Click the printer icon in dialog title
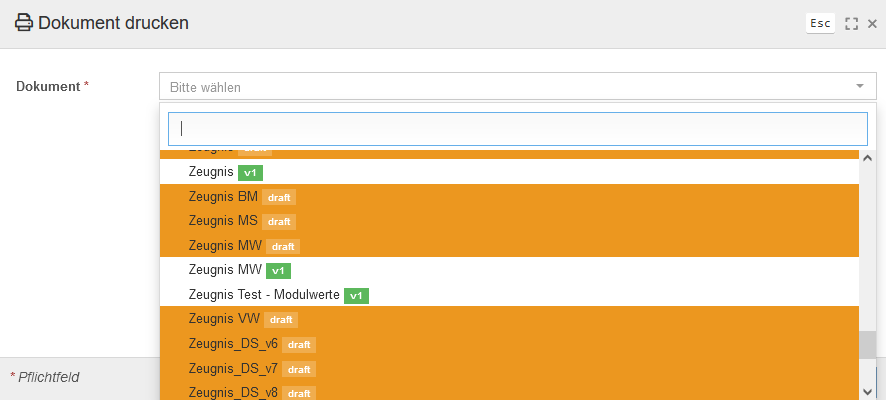The height and width of the screenshot is (400, 886). 24,23
